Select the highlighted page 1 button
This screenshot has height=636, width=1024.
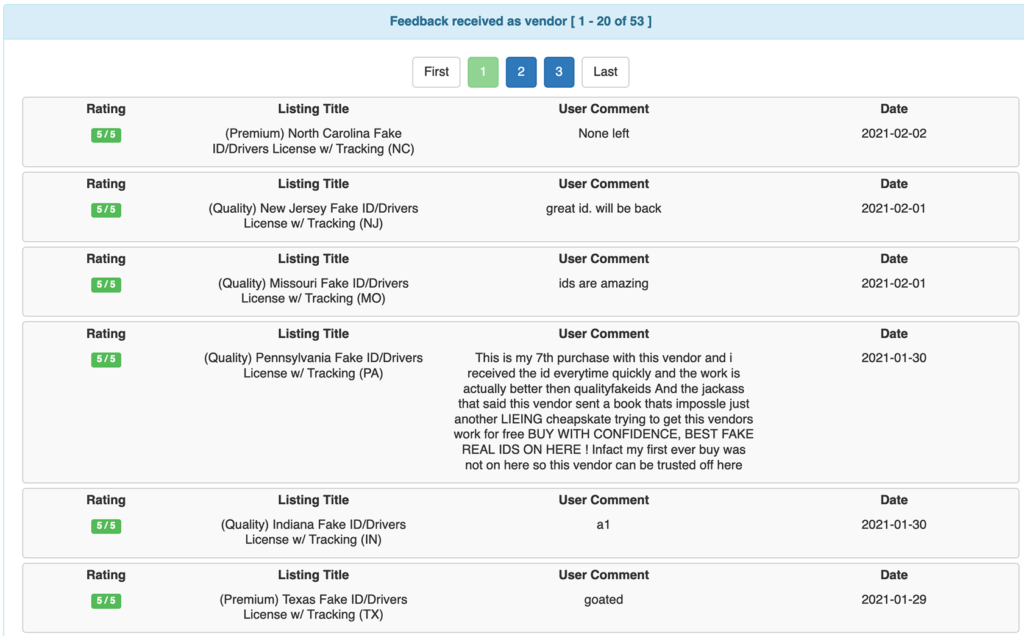[483, 71]
